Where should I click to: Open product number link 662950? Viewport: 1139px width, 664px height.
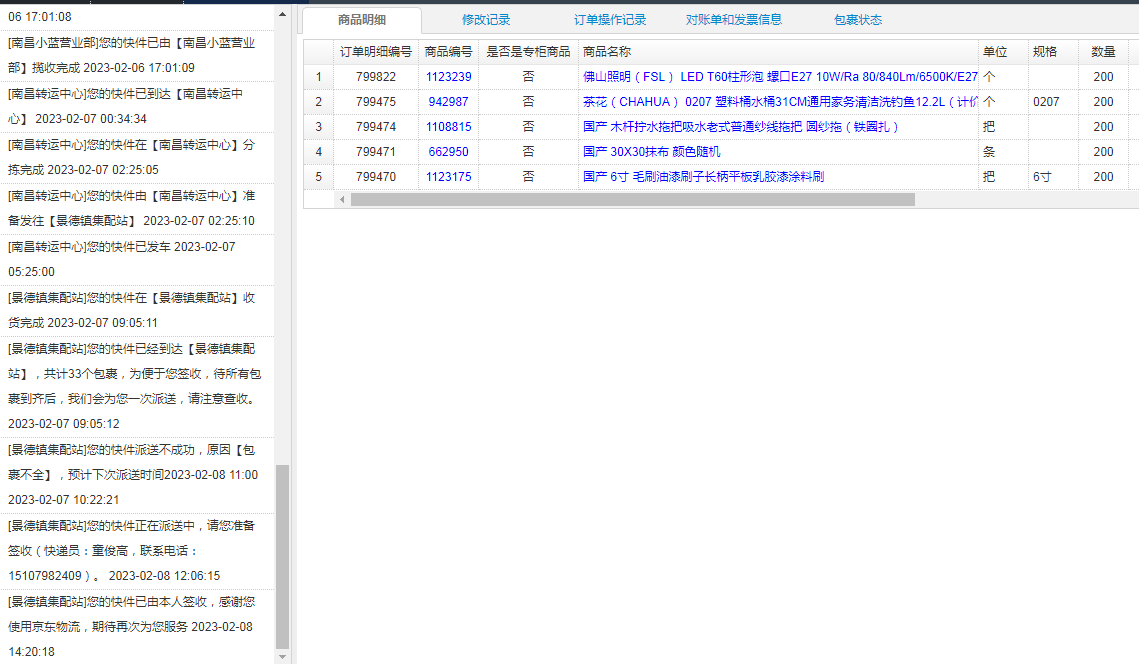click(448, 152)
